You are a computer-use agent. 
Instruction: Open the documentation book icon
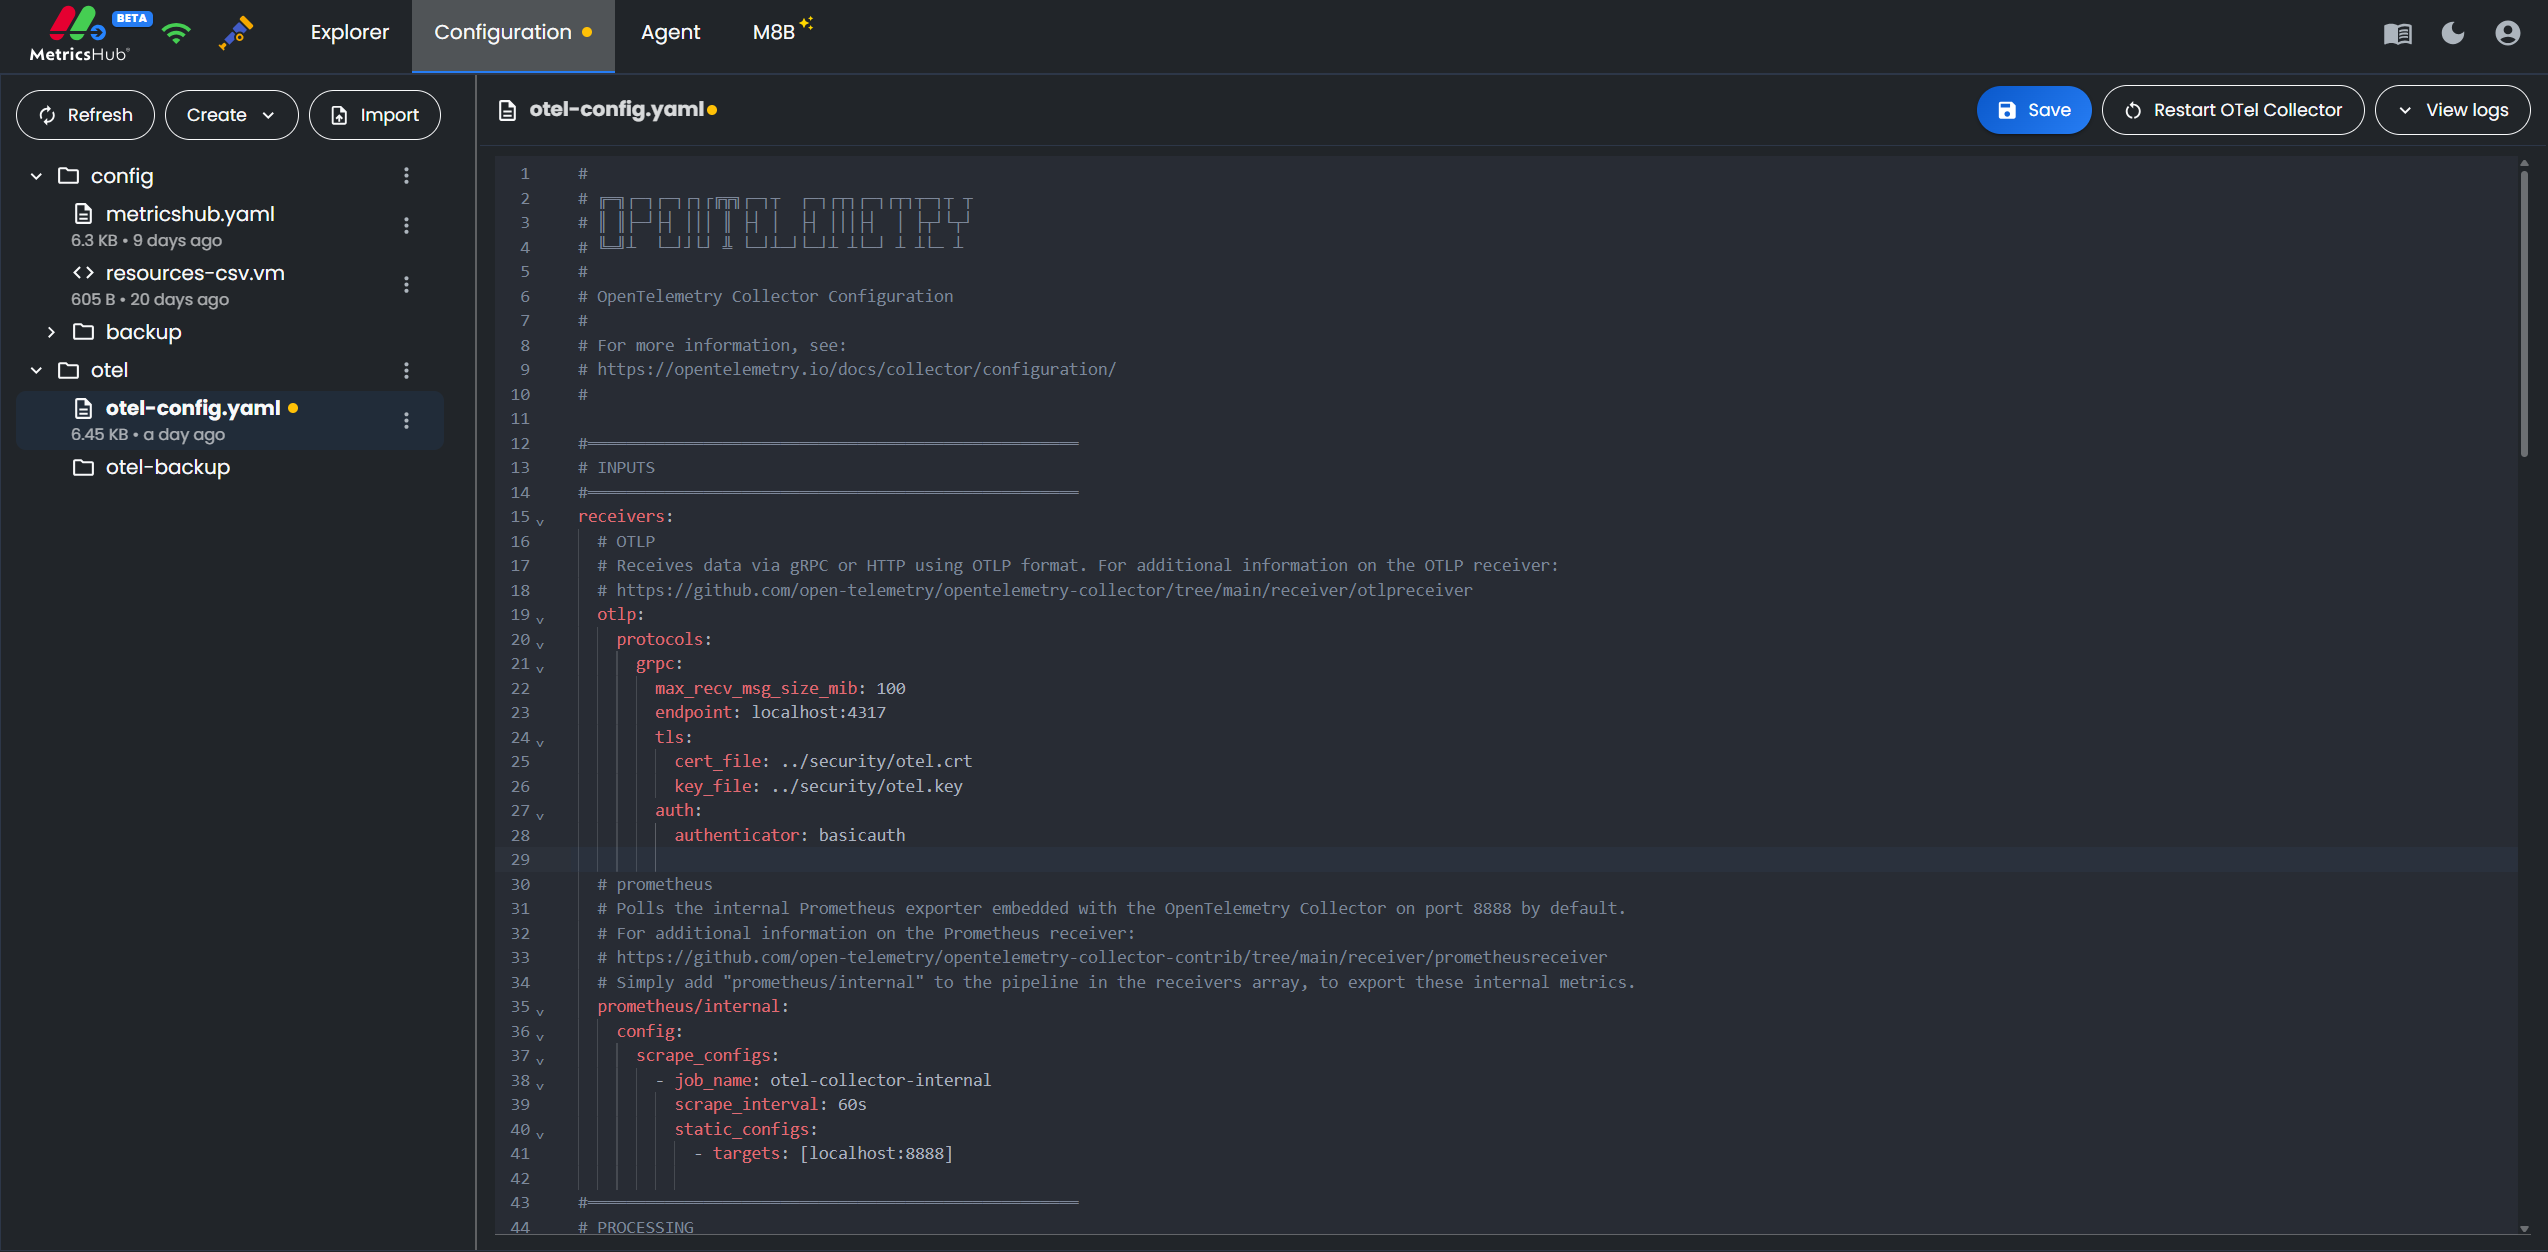point(2396,33)
